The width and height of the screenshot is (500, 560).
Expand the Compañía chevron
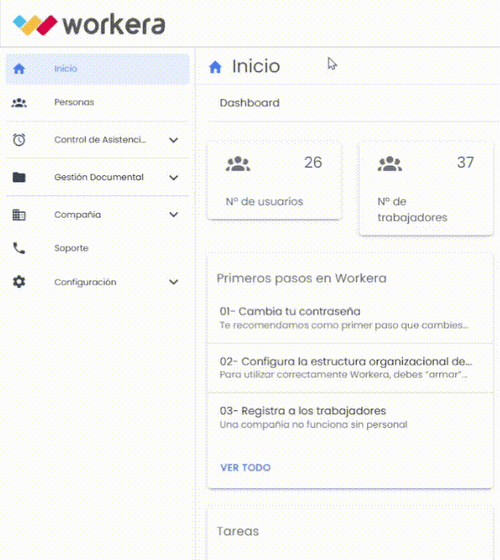[x=174, y=215]
